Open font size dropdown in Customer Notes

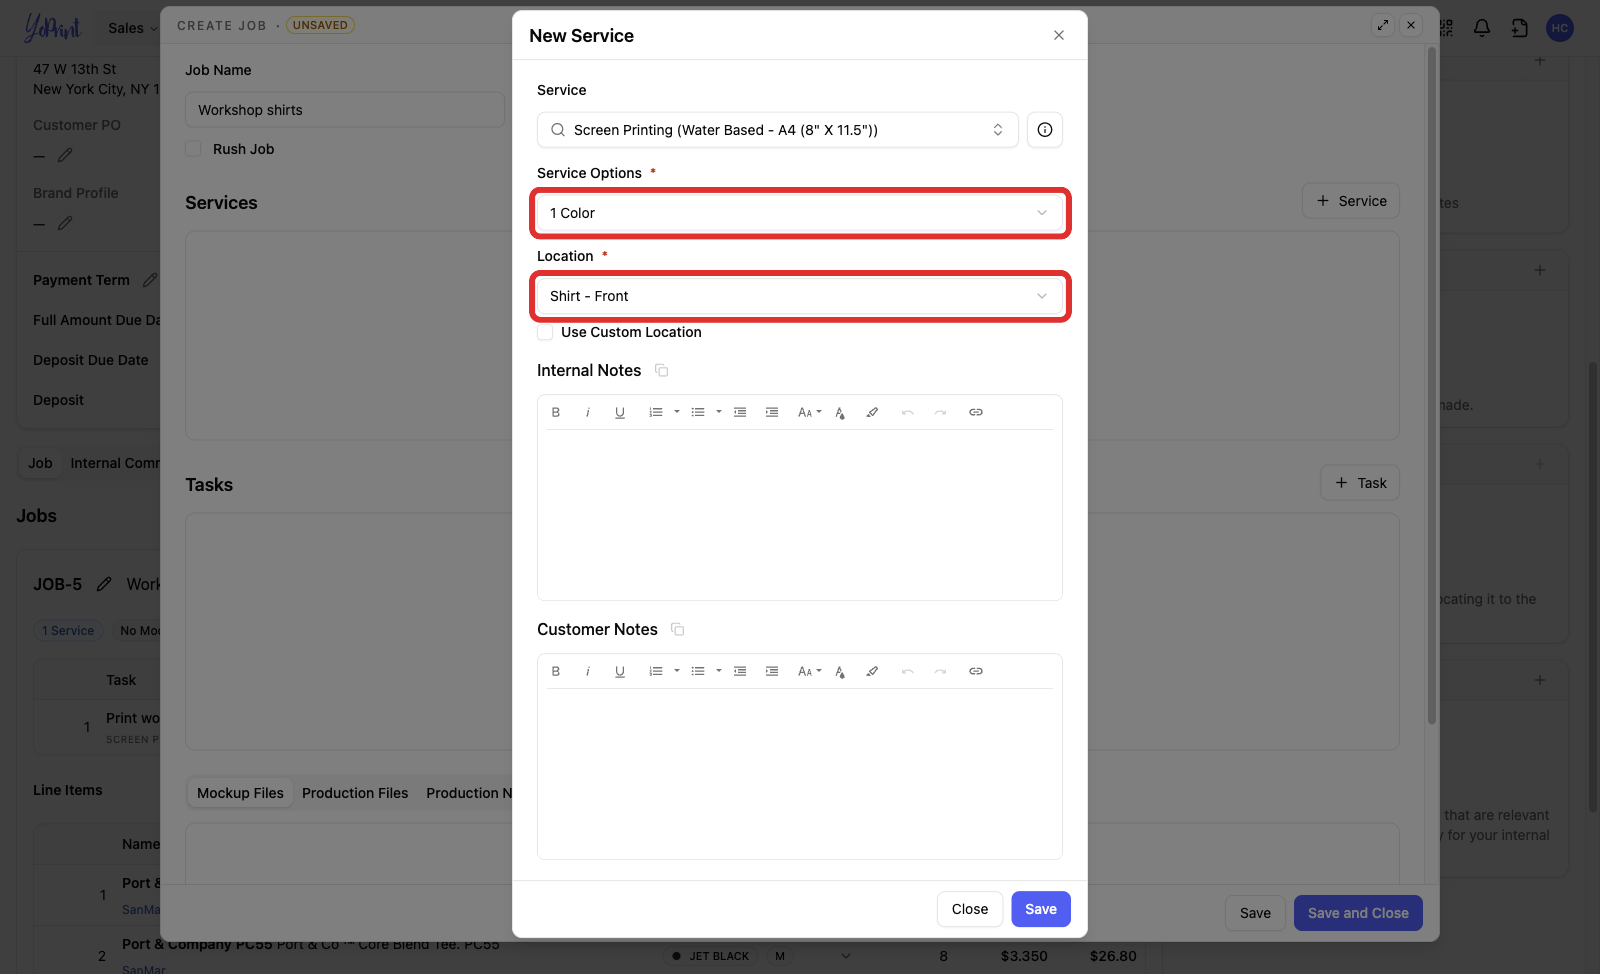809,671
